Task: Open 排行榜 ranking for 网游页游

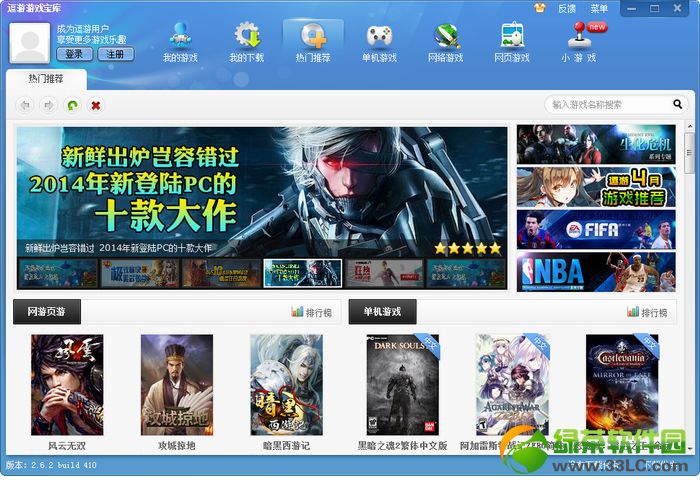Action: (x=312, y=312)
